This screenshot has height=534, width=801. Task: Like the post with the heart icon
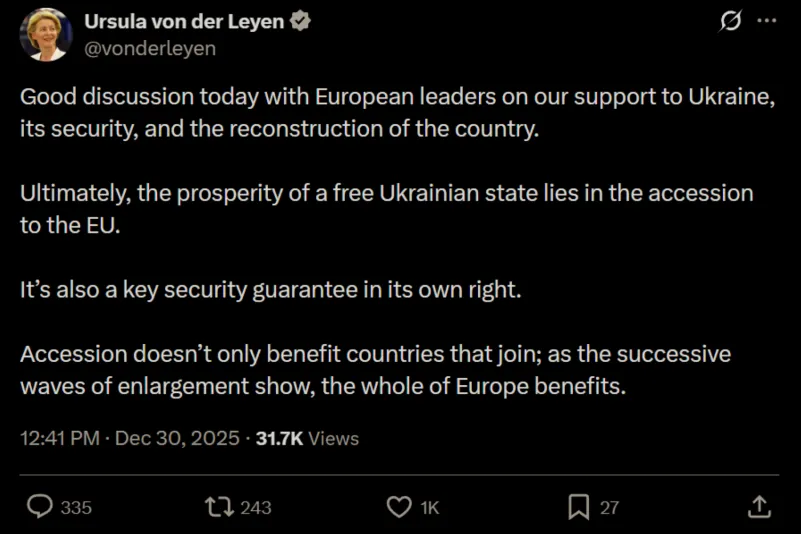399,507
